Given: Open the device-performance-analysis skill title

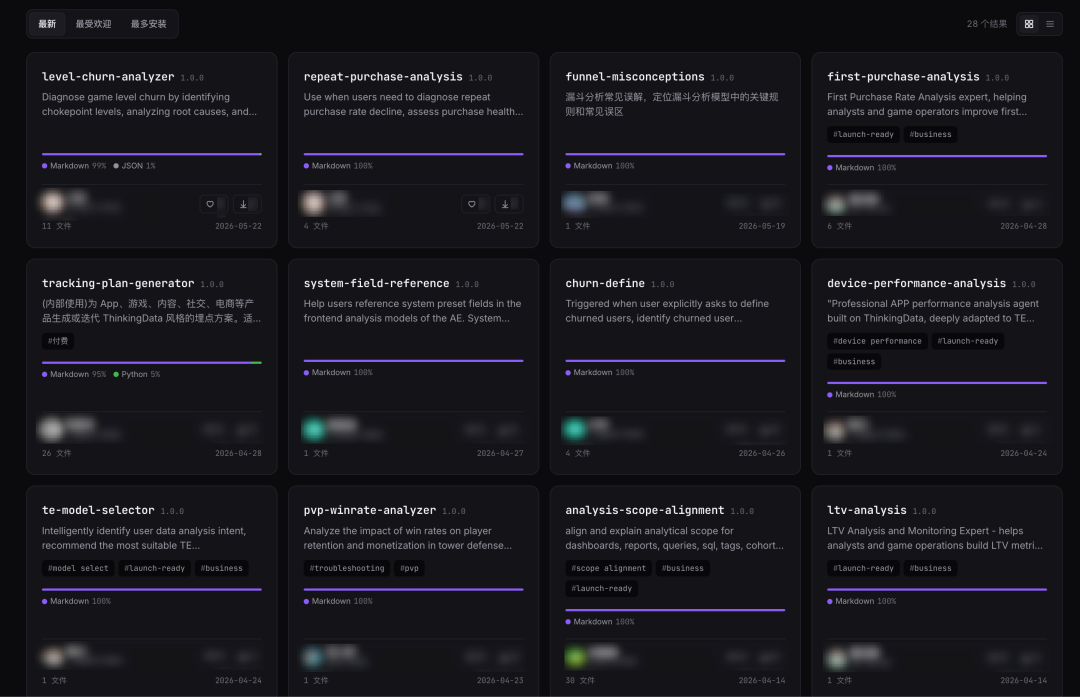Looking at the screenshot, I should [916, 283].
